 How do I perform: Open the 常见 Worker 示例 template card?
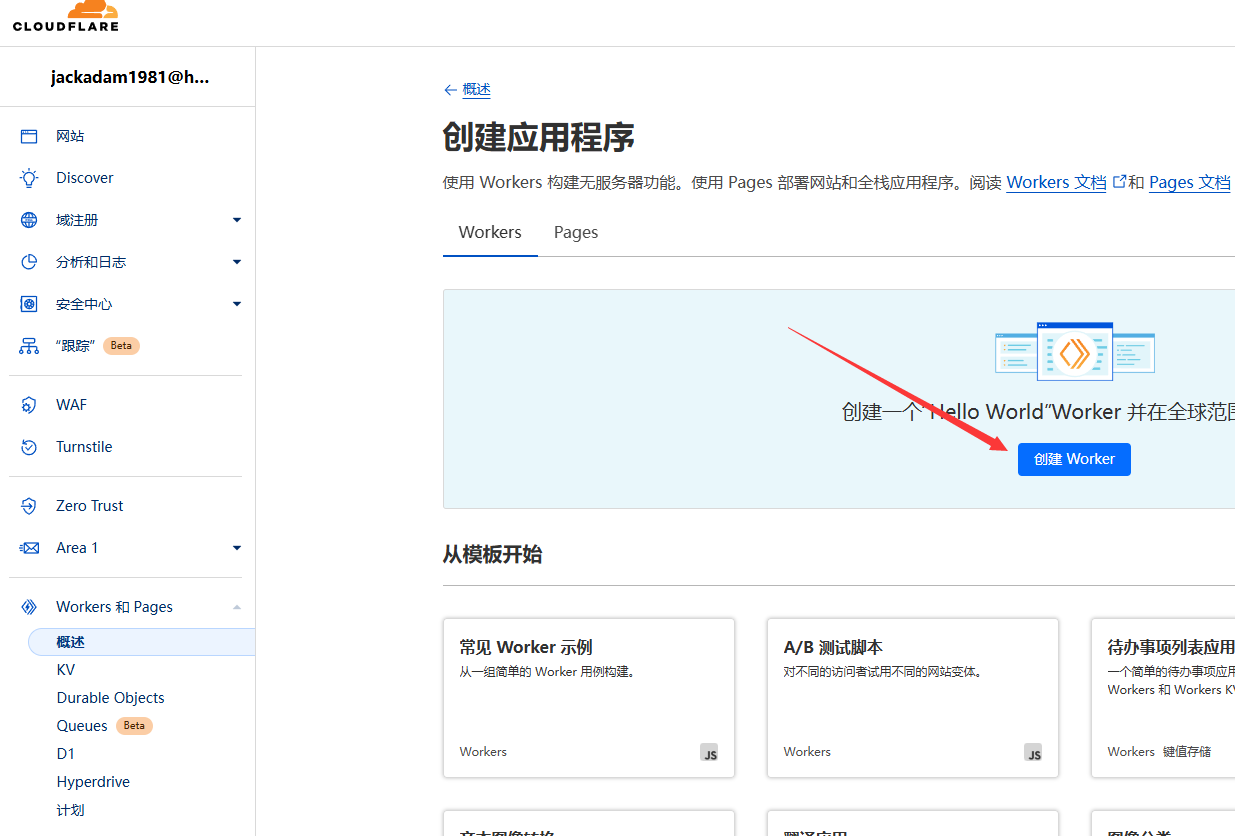[x=588, y=697]
